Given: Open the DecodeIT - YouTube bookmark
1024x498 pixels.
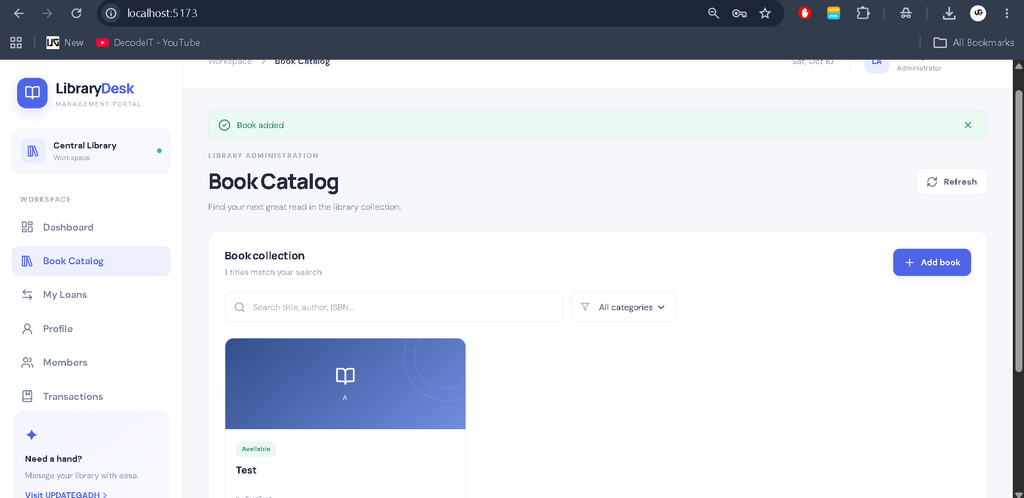Looking at the screenshot, I should [148, 42].
